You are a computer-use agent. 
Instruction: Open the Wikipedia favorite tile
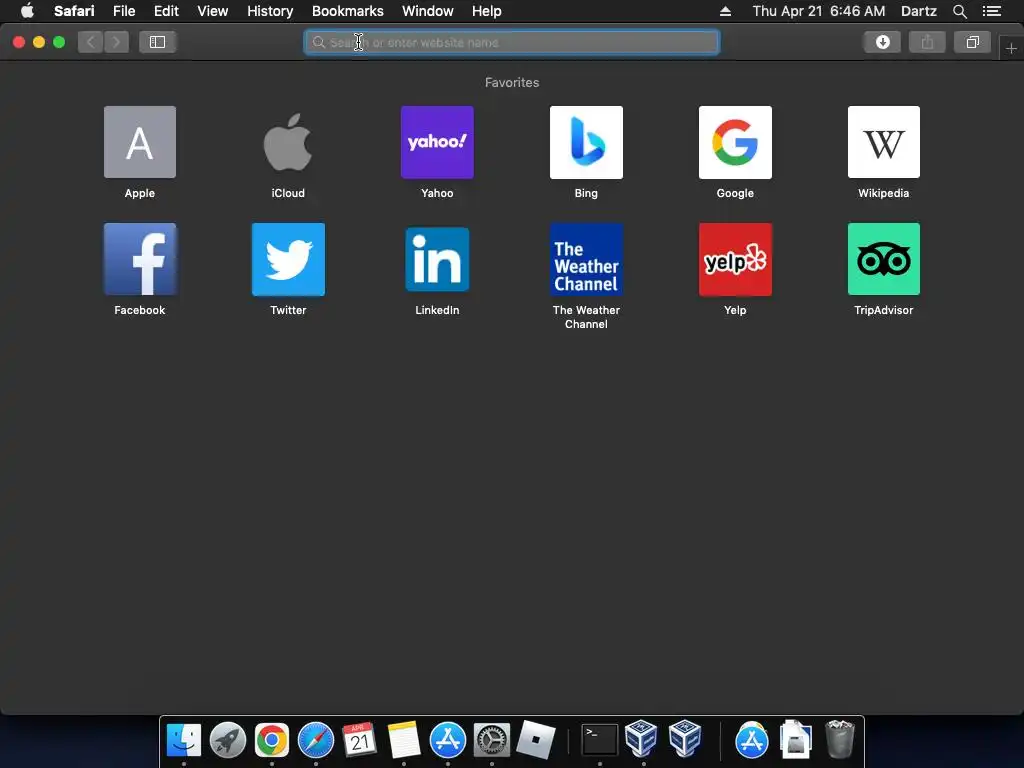coord(884,142)
